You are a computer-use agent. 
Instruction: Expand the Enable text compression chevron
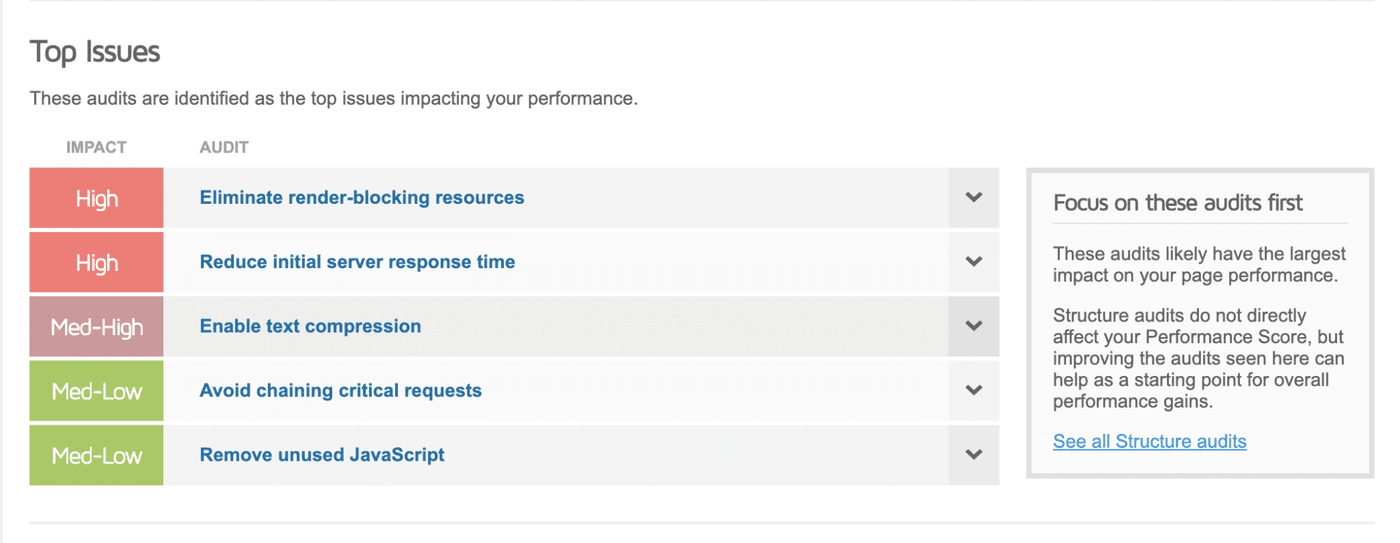click(974, 326)
